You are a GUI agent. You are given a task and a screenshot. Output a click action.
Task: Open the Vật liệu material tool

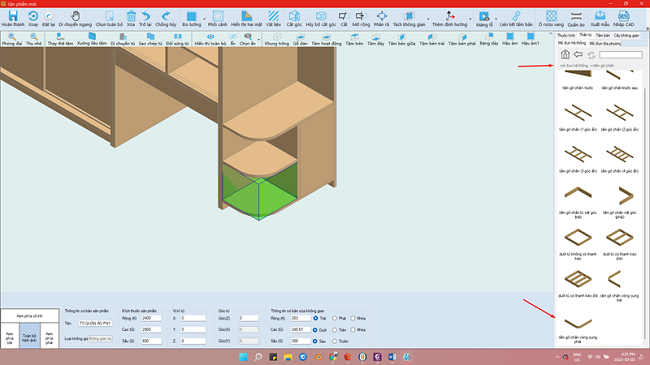pos(273,16)
